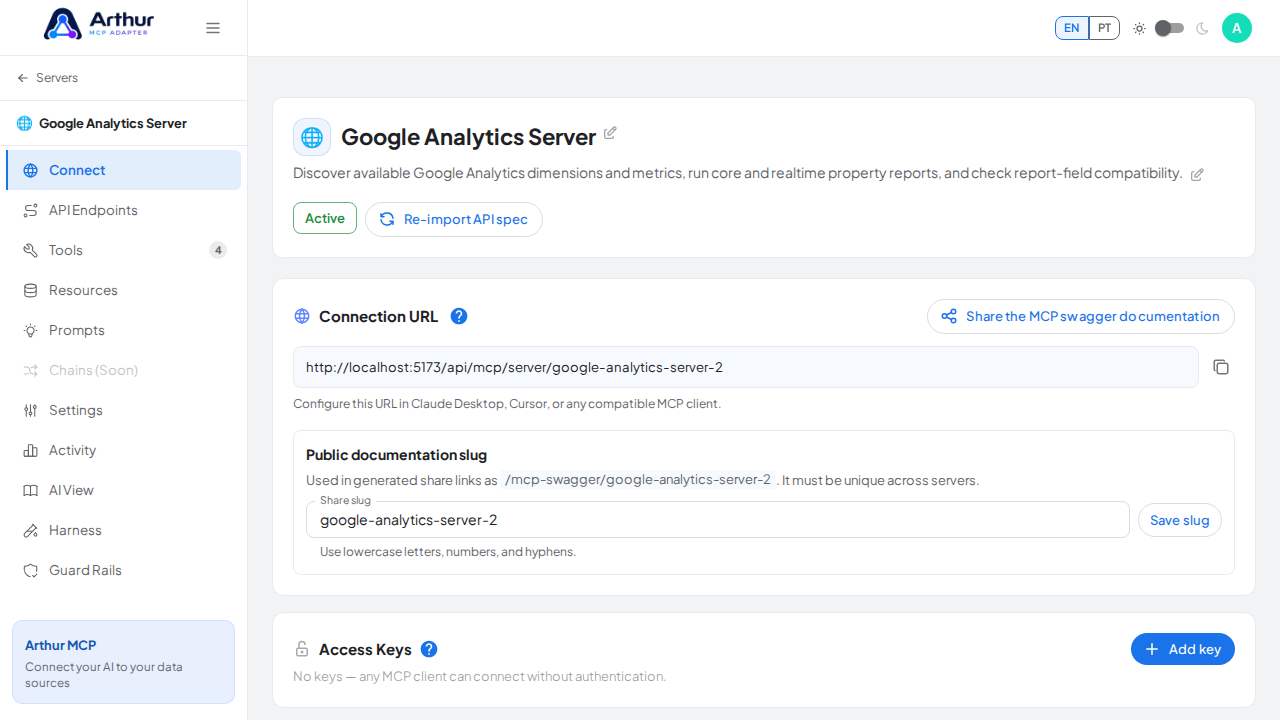Click the Access Keys heading
This screenshot has width=1280, height=720.
coord(365,650)
